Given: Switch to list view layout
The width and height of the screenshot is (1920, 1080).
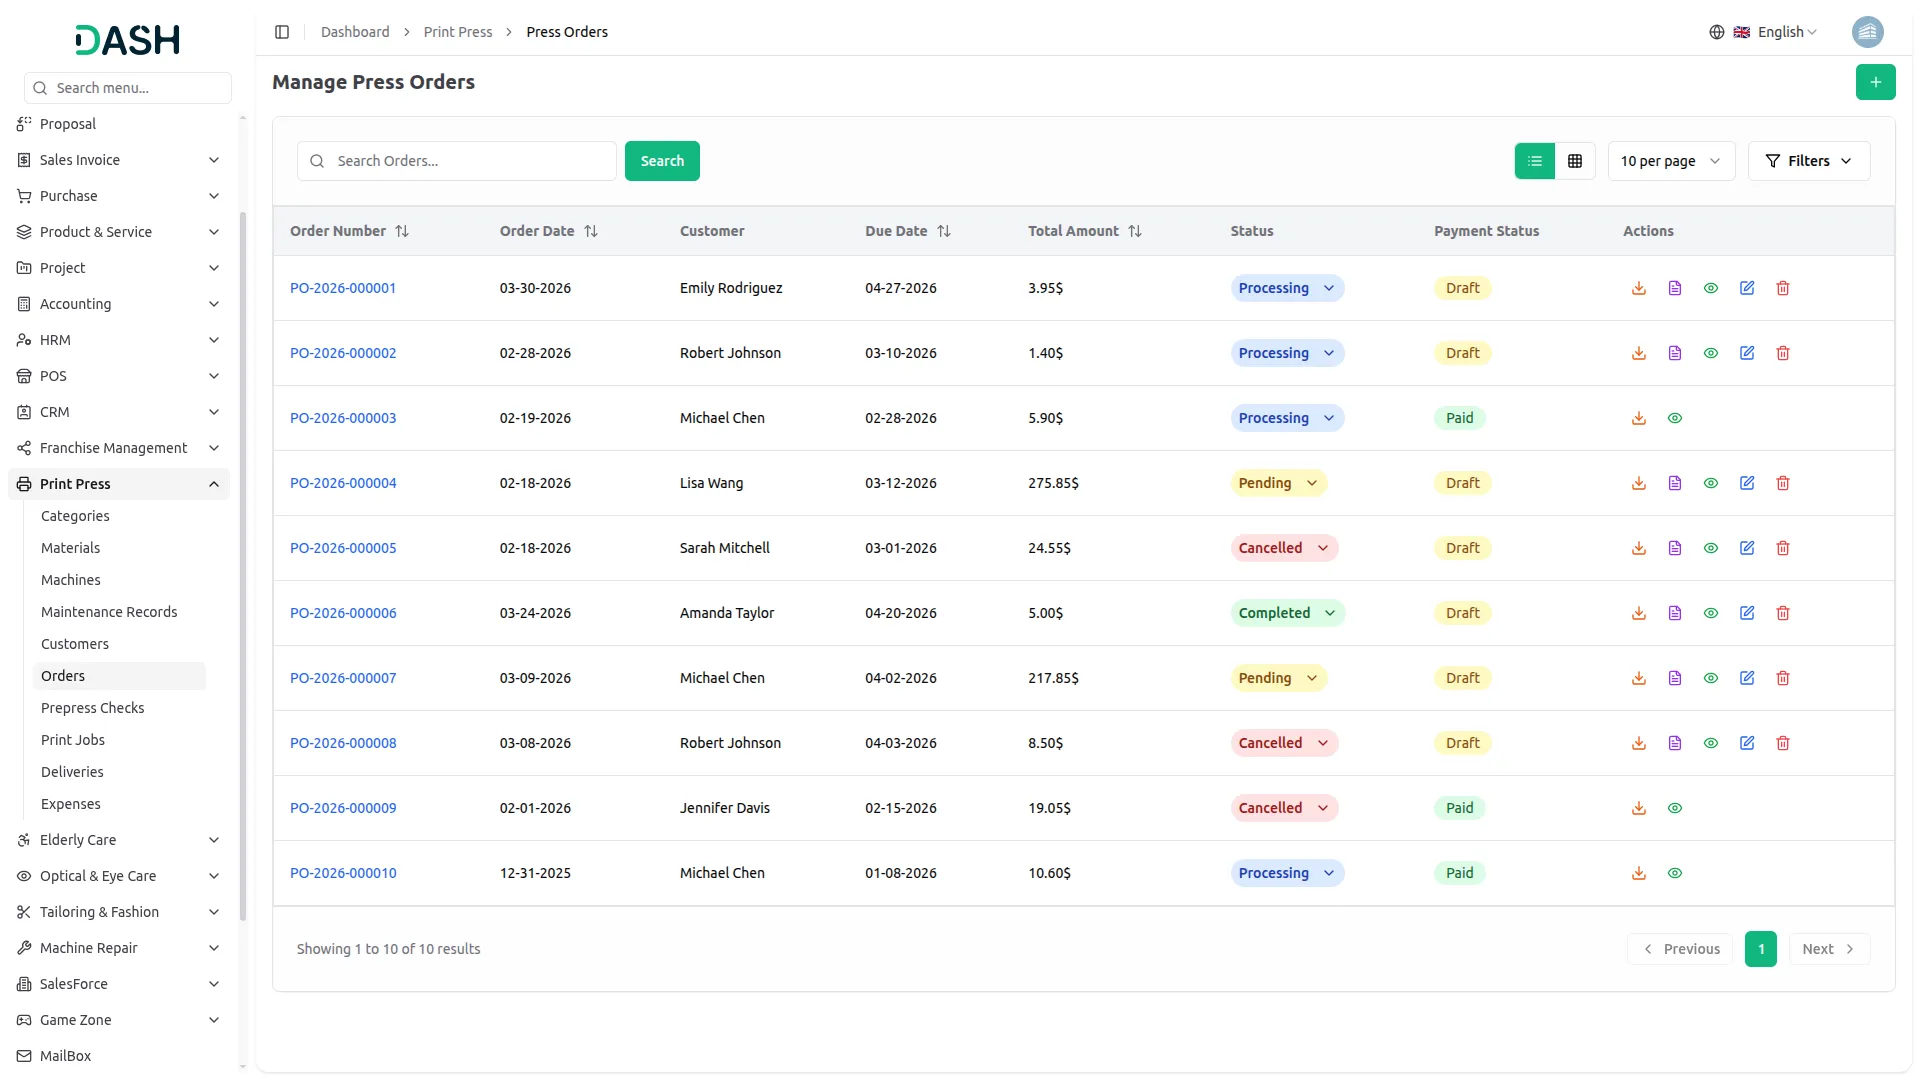Looking at the screenshot, I should click(1534, 161).
